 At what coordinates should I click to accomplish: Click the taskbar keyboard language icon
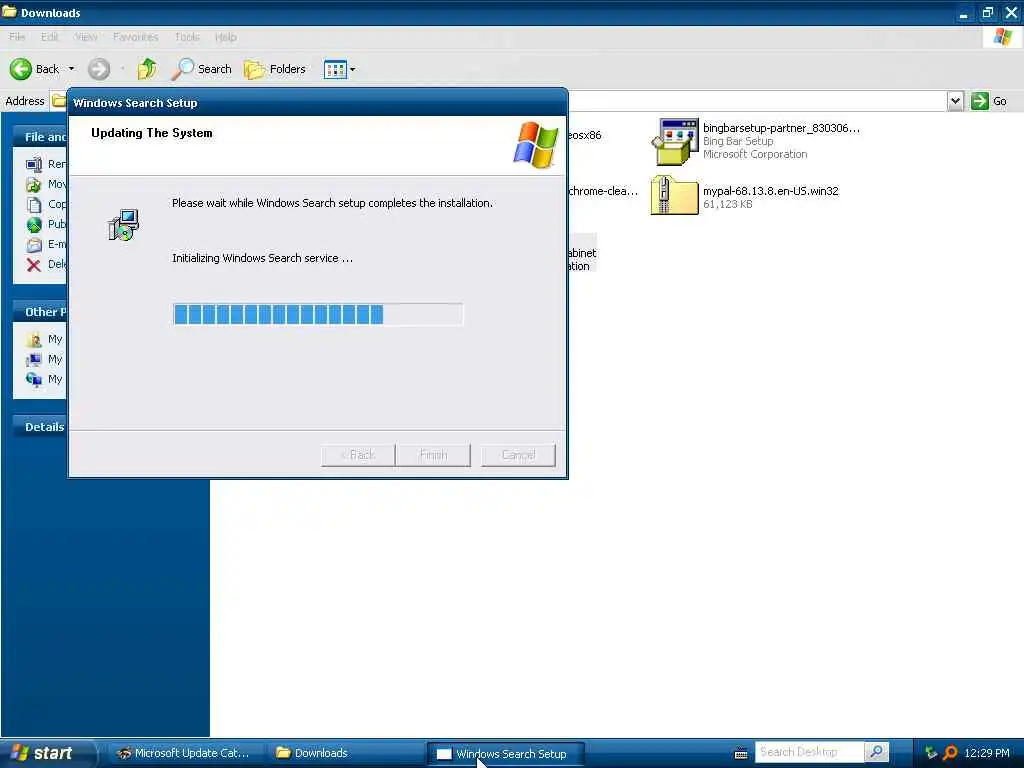tap(741, 754)
